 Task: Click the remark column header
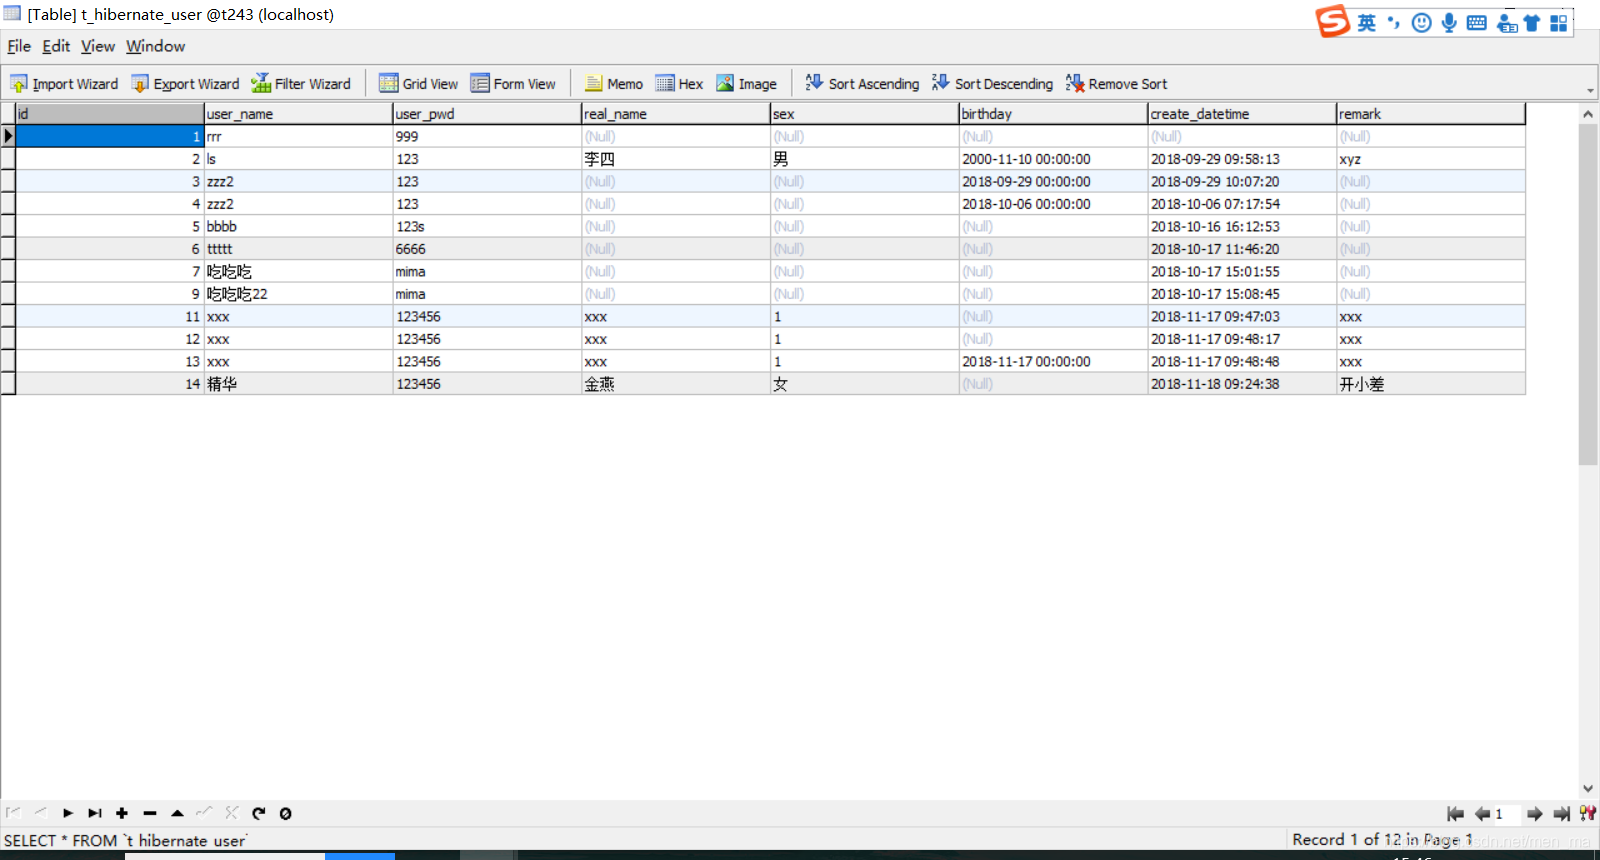(1431, 114)
